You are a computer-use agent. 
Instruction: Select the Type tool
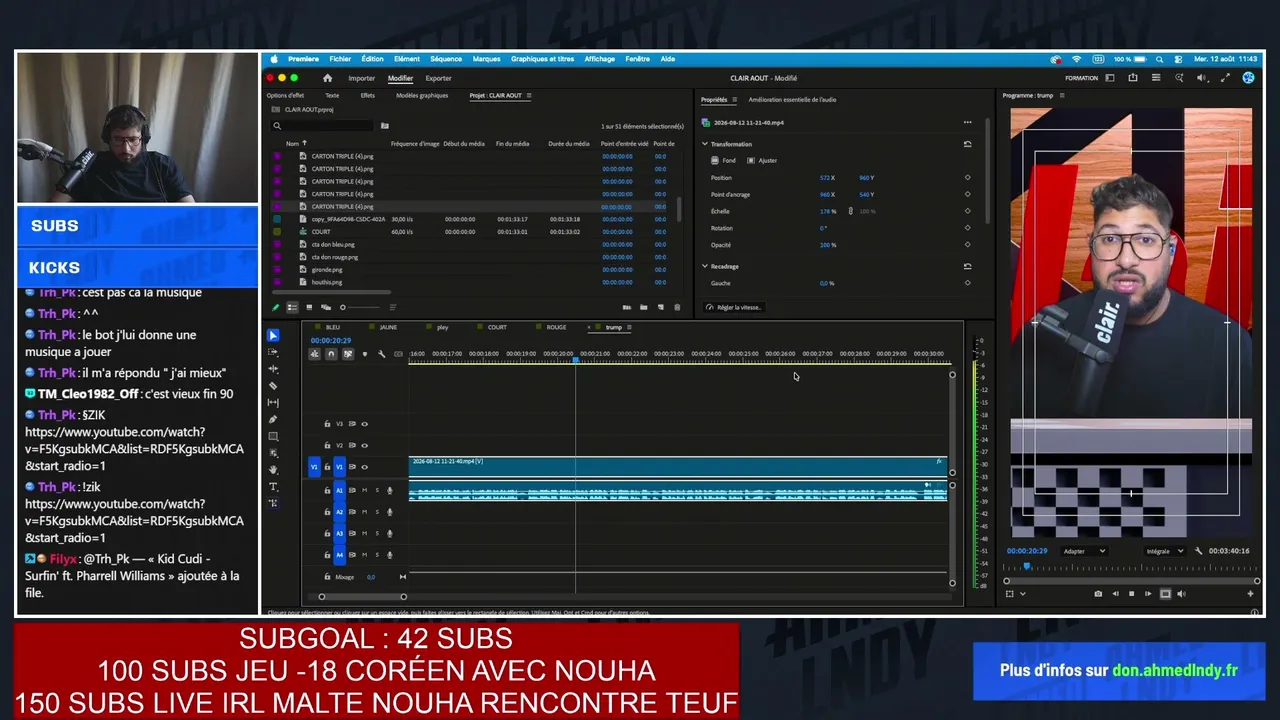pos(273,486)
